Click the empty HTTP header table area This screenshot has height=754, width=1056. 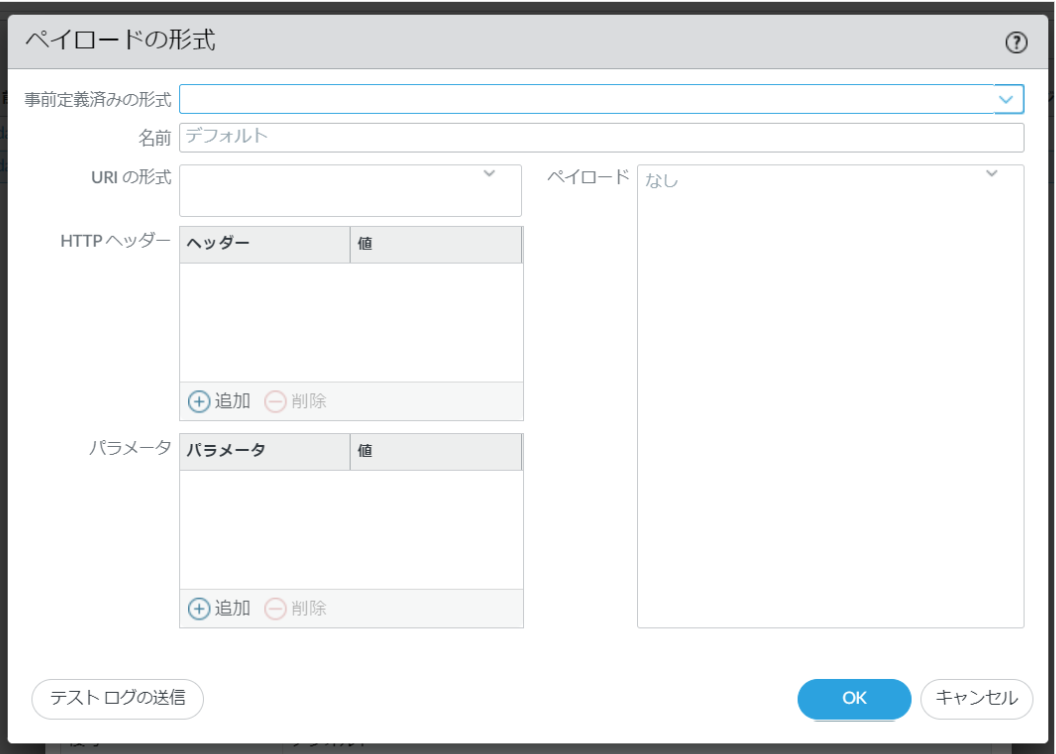[350, 320]
